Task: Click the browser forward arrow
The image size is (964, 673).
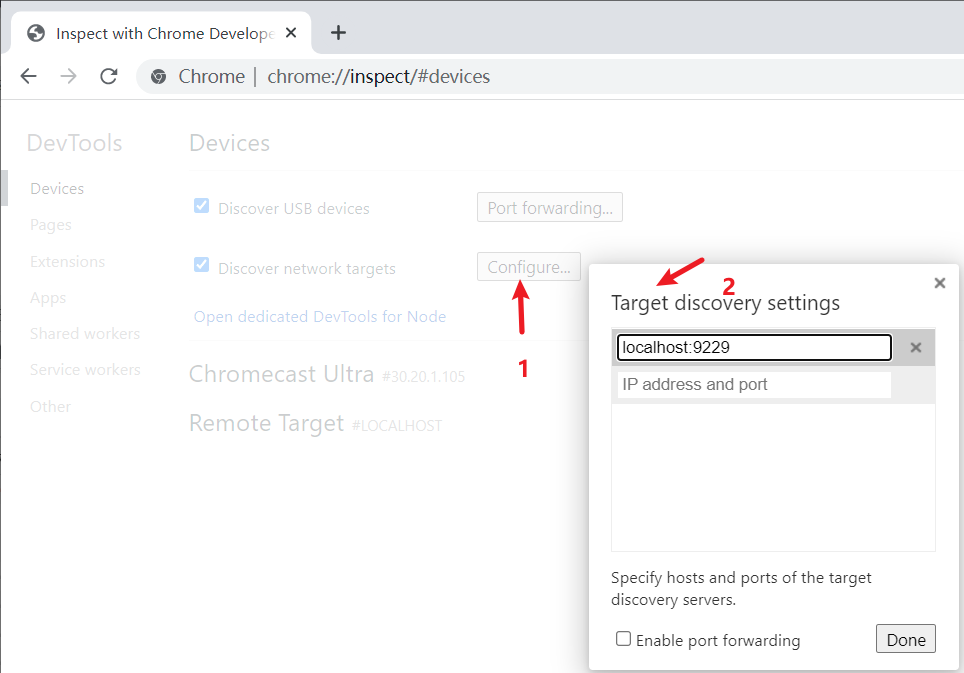Action: click(69, 76)
